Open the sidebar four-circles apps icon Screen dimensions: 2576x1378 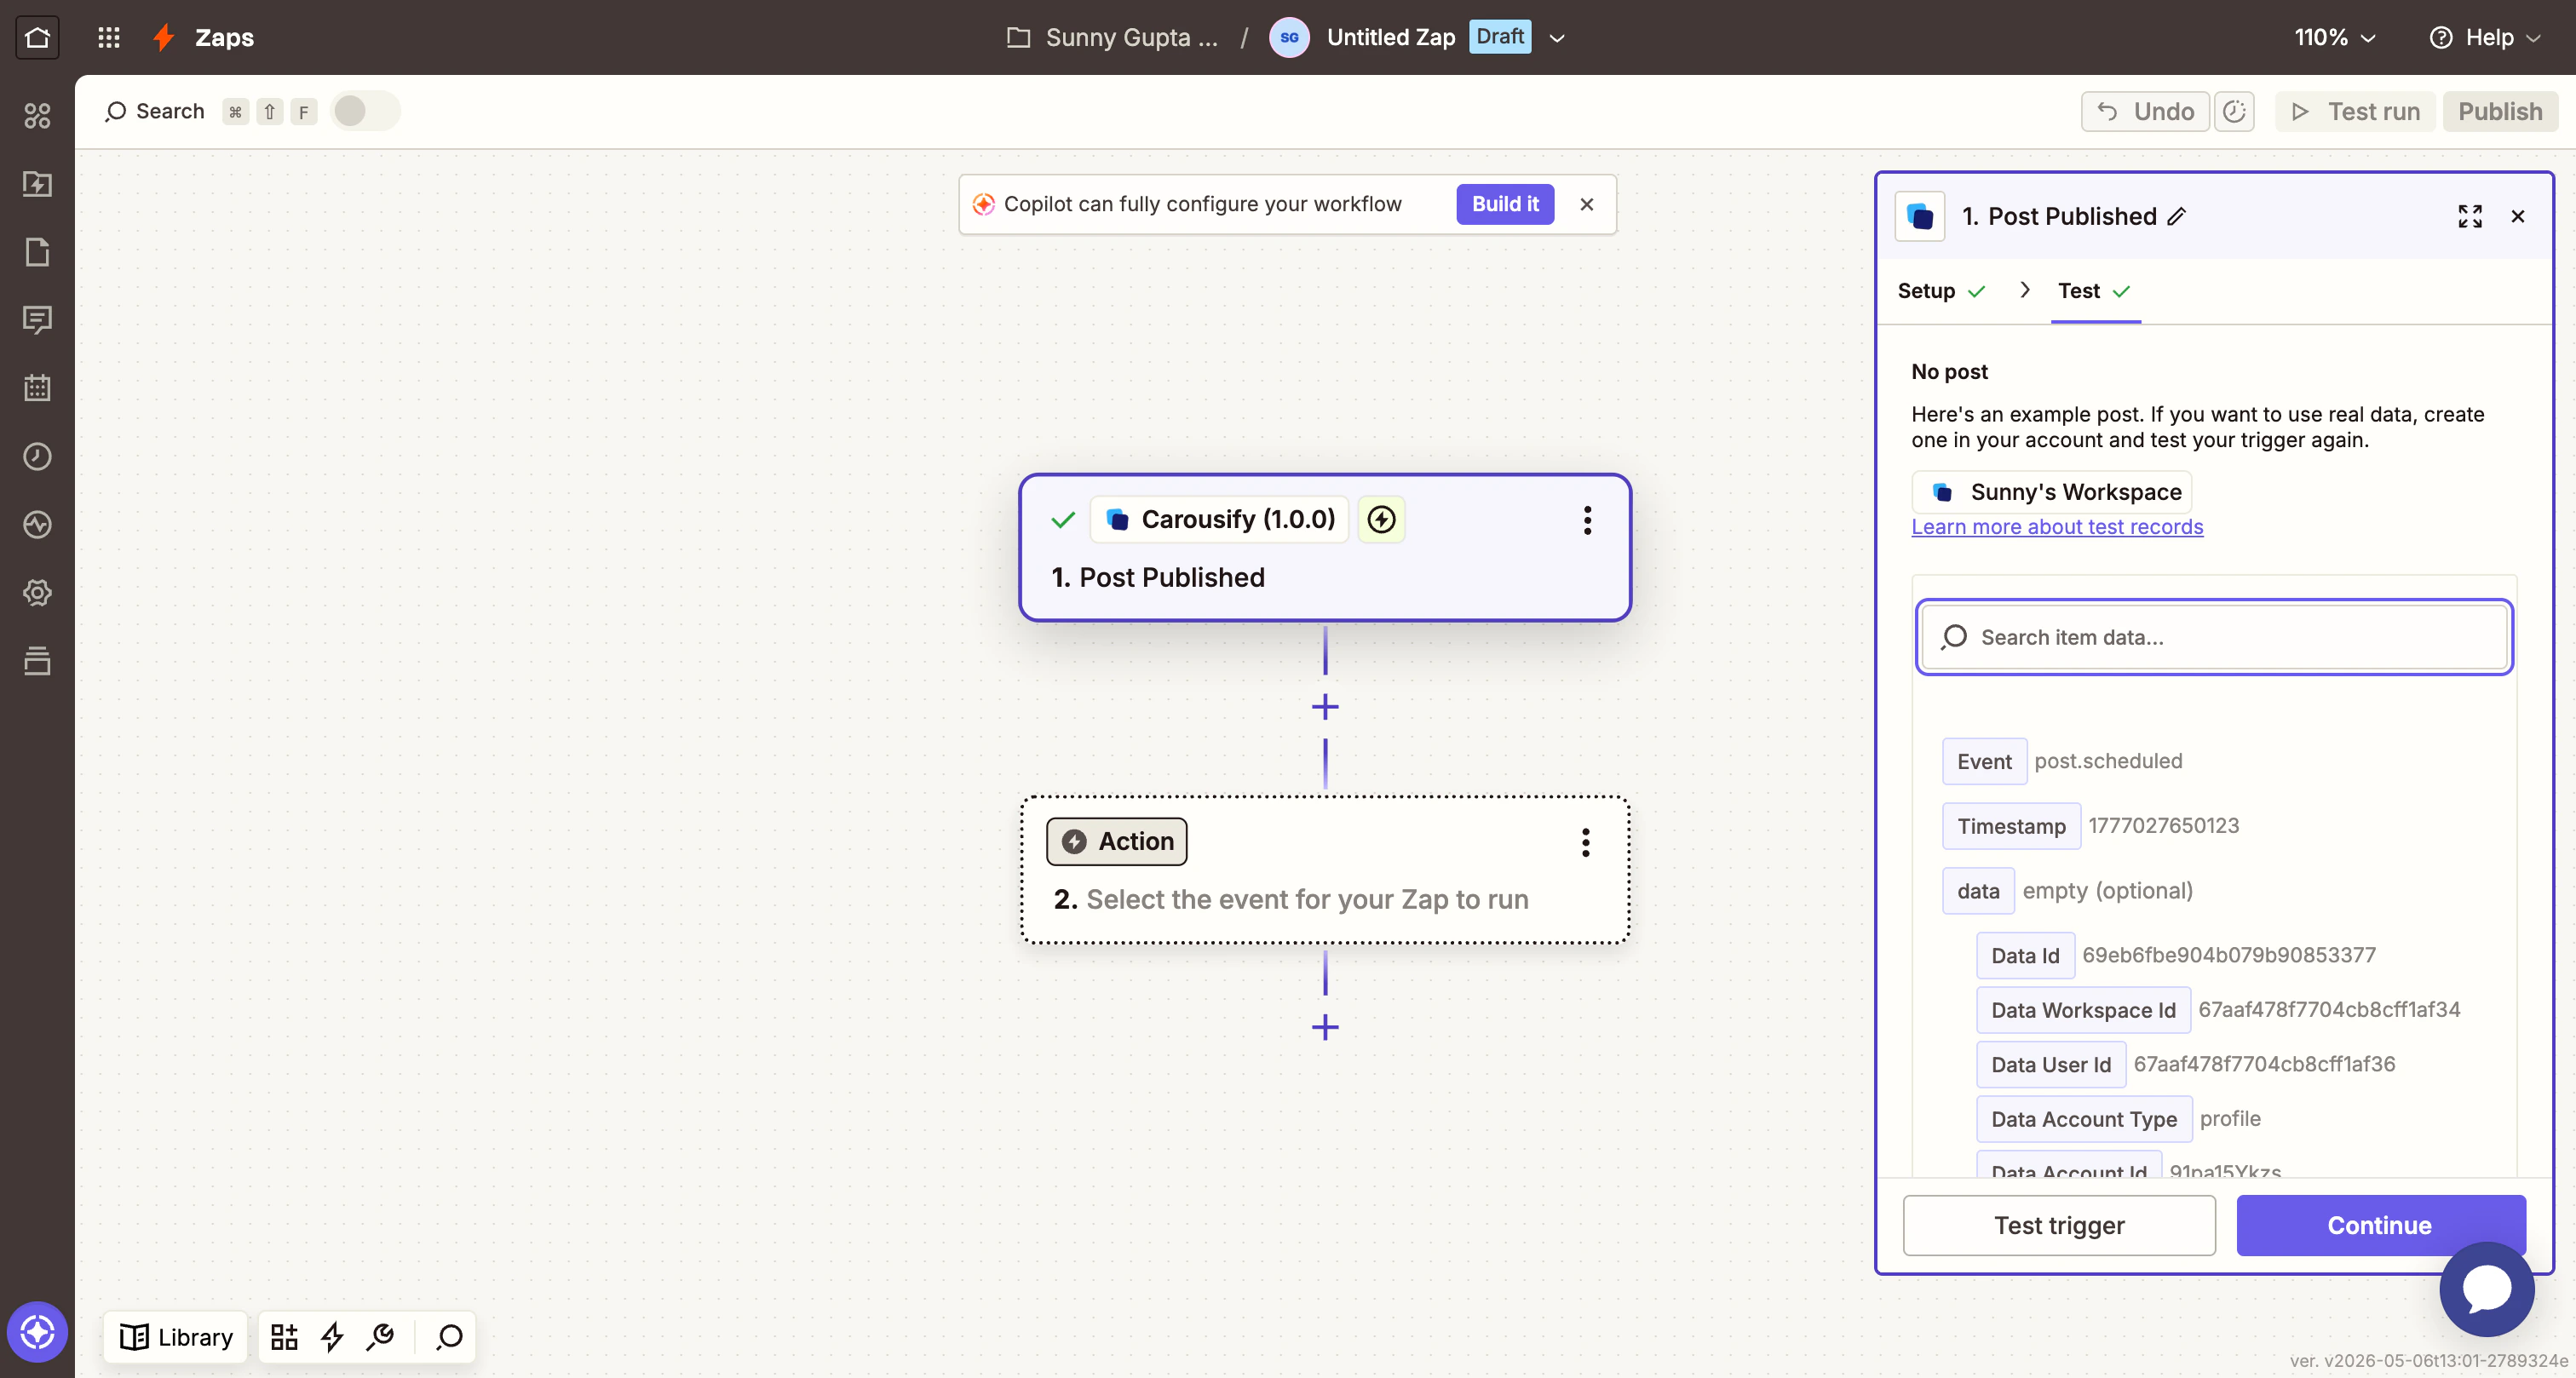coord(37,115)
